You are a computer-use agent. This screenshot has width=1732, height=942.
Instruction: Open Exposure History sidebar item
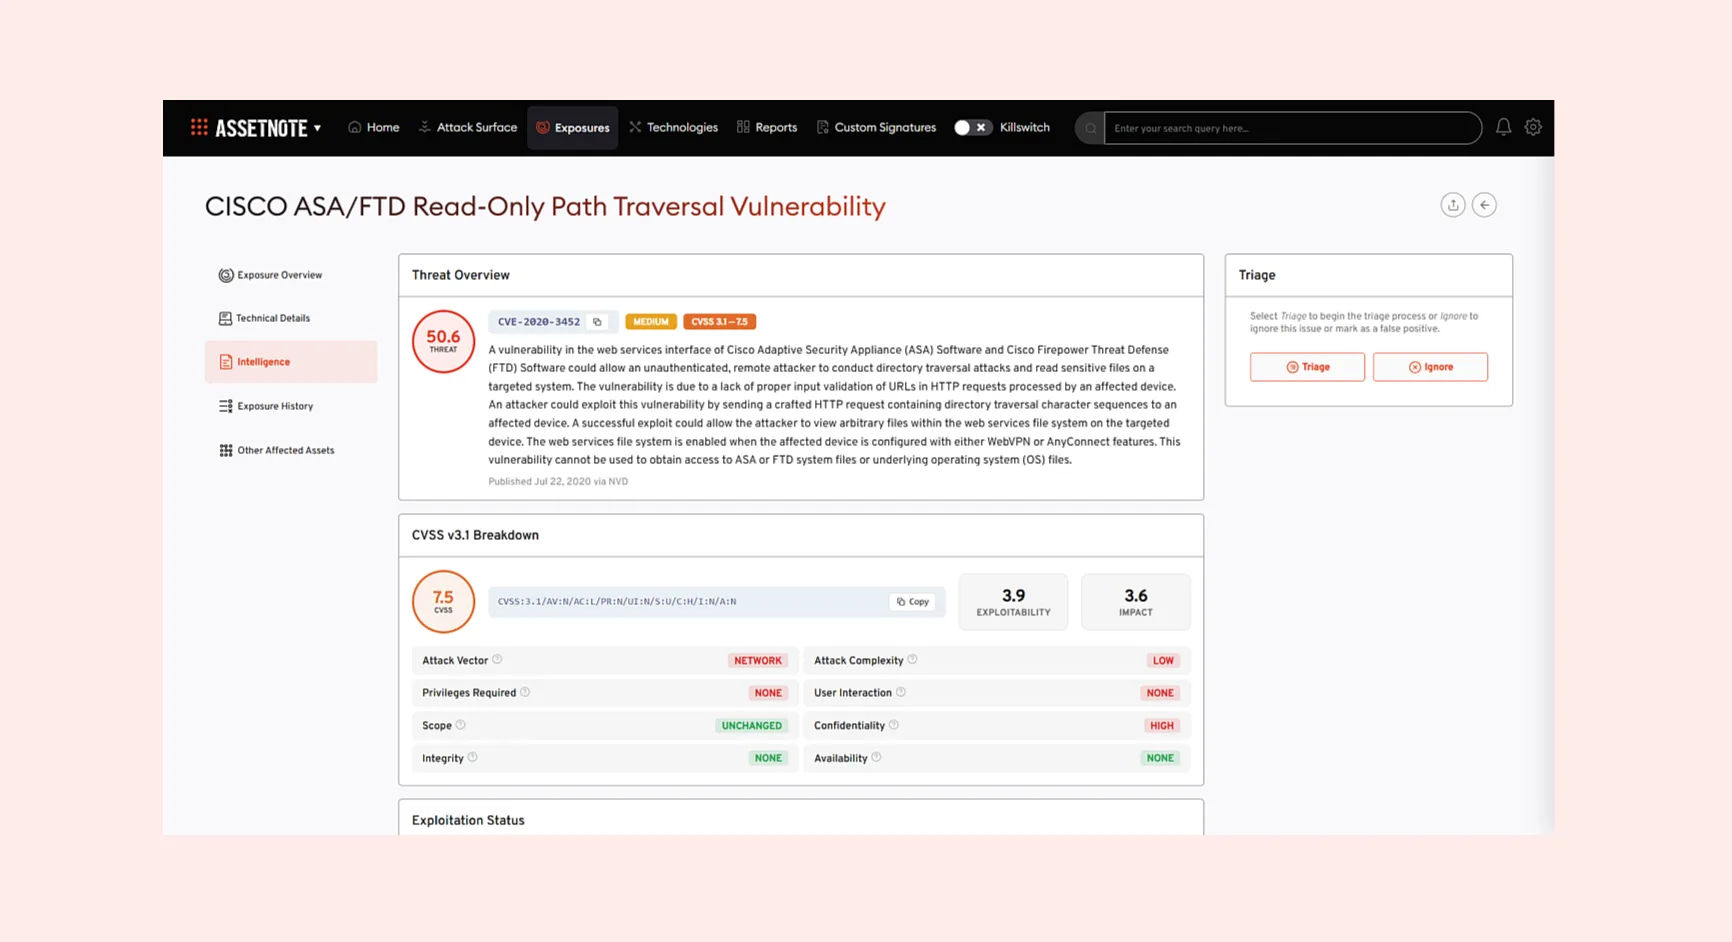coord(275,406)
